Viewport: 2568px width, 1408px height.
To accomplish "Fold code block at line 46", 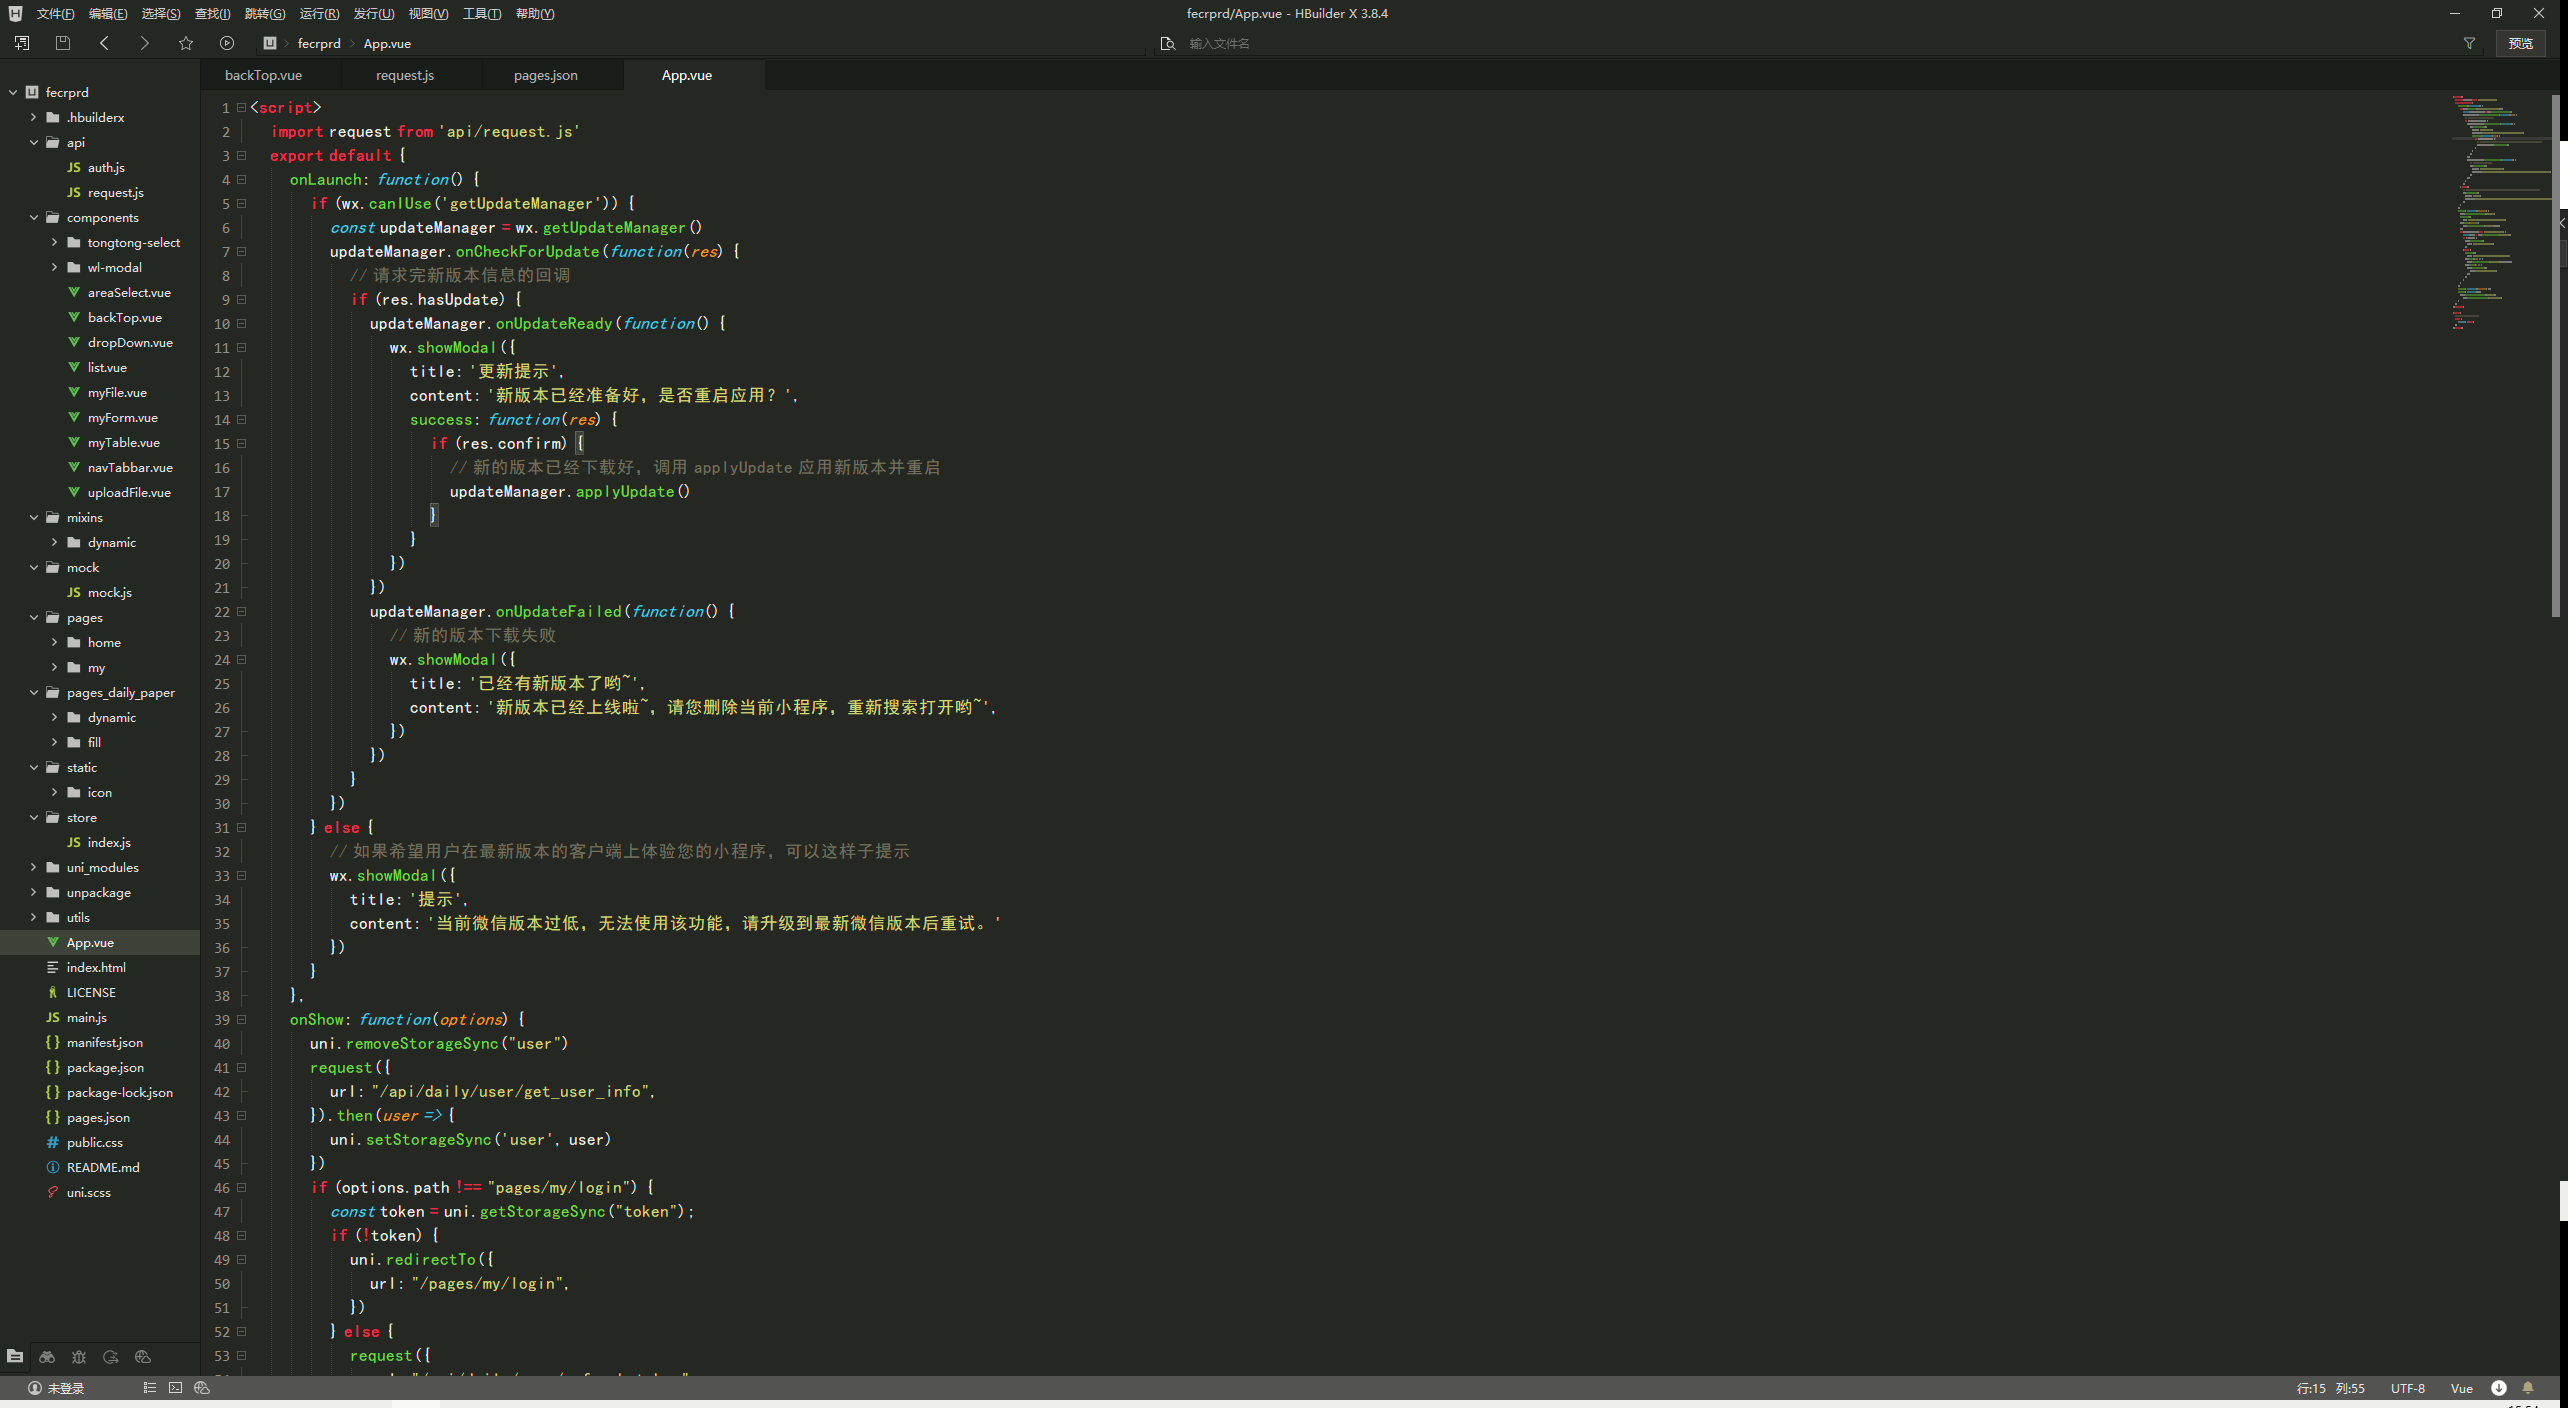I will pos(241,1187).
